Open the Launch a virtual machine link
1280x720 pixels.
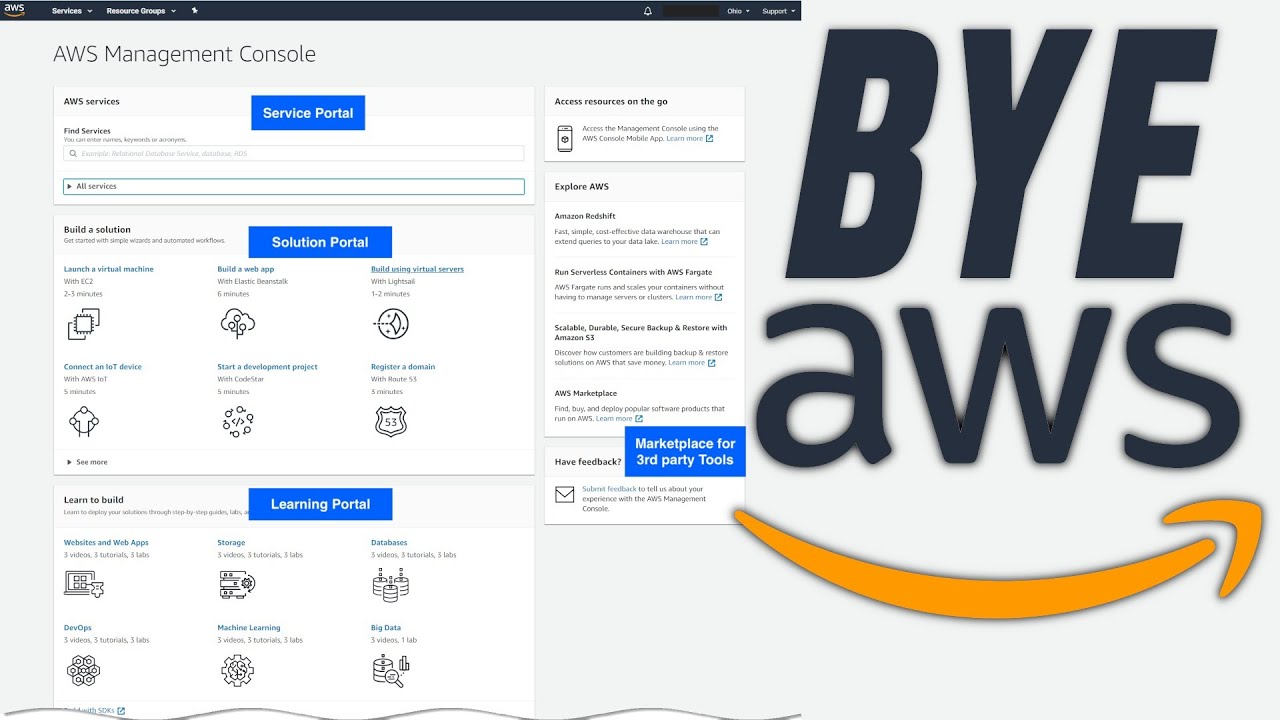pyautogui.click(x=109, y=269)
